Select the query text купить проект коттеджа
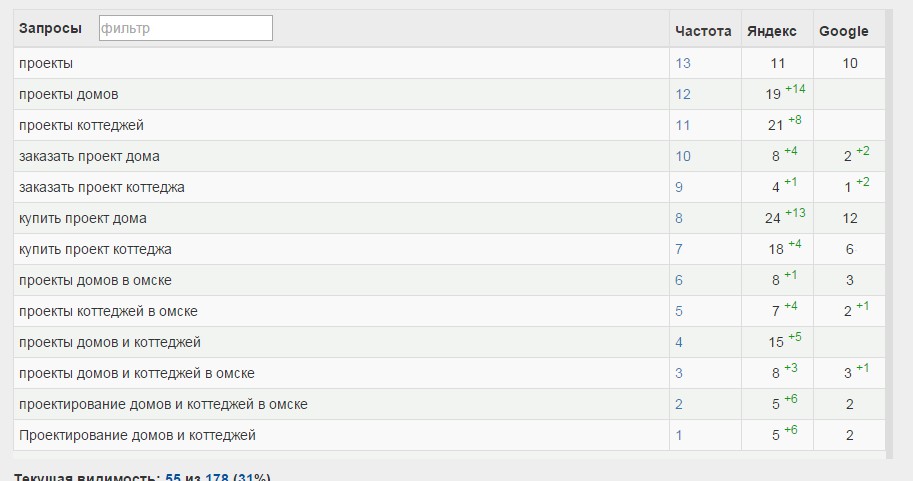The height and width of the screenshot is (481, 913). tap(95, 249)
